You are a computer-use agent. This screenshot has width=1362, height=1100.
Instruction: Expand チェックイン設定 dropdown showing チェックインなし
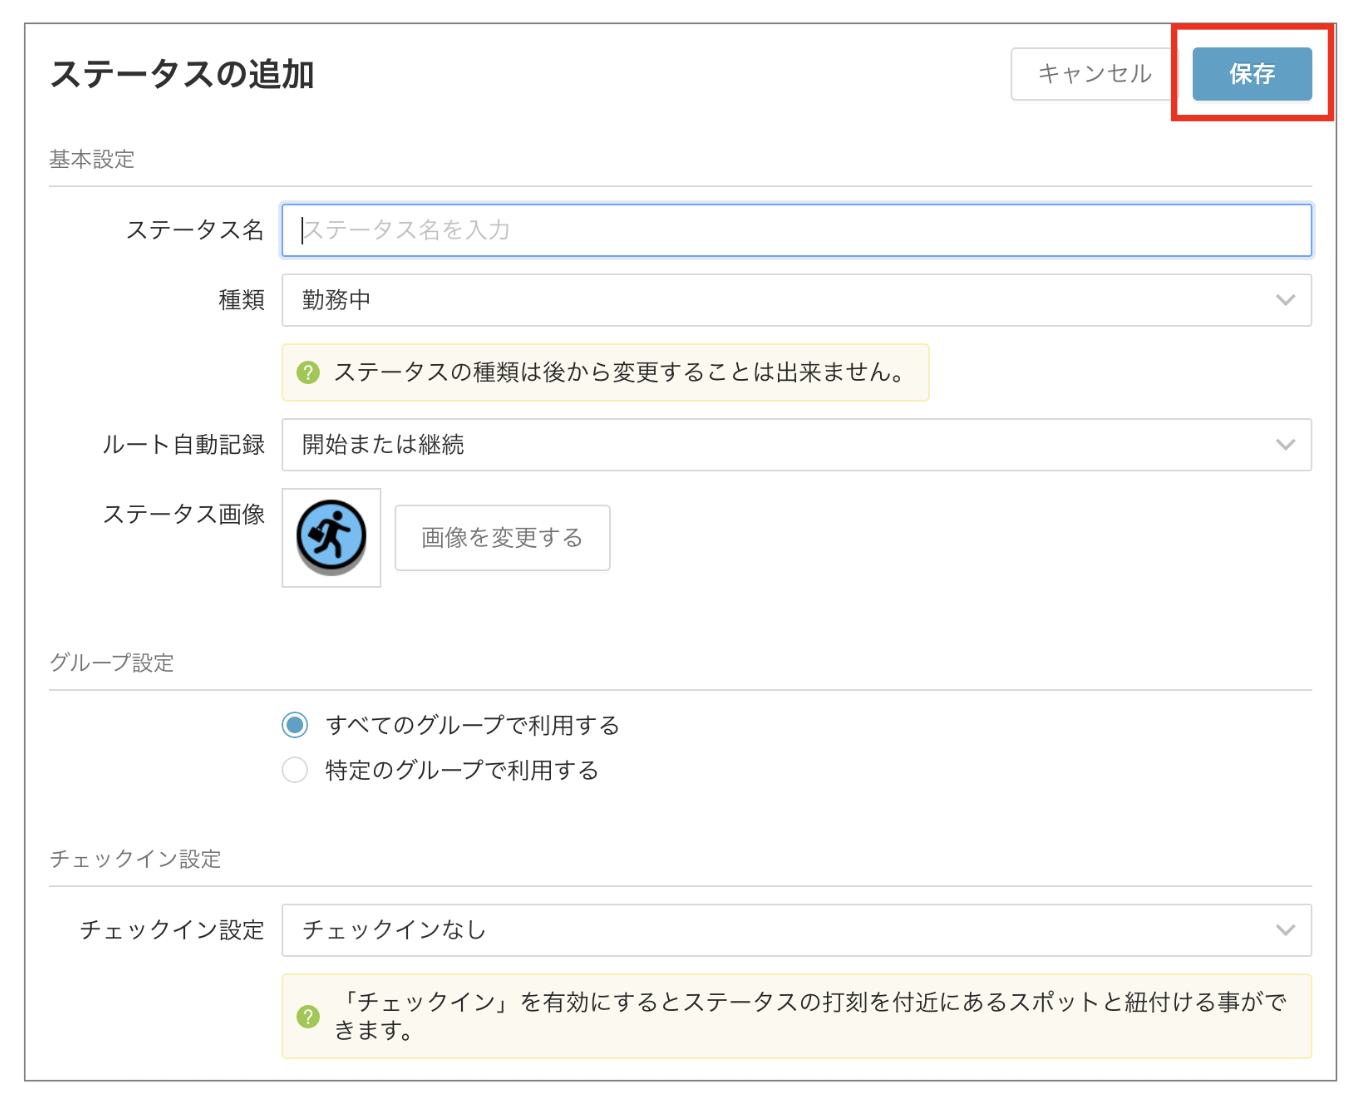[796, 930]
